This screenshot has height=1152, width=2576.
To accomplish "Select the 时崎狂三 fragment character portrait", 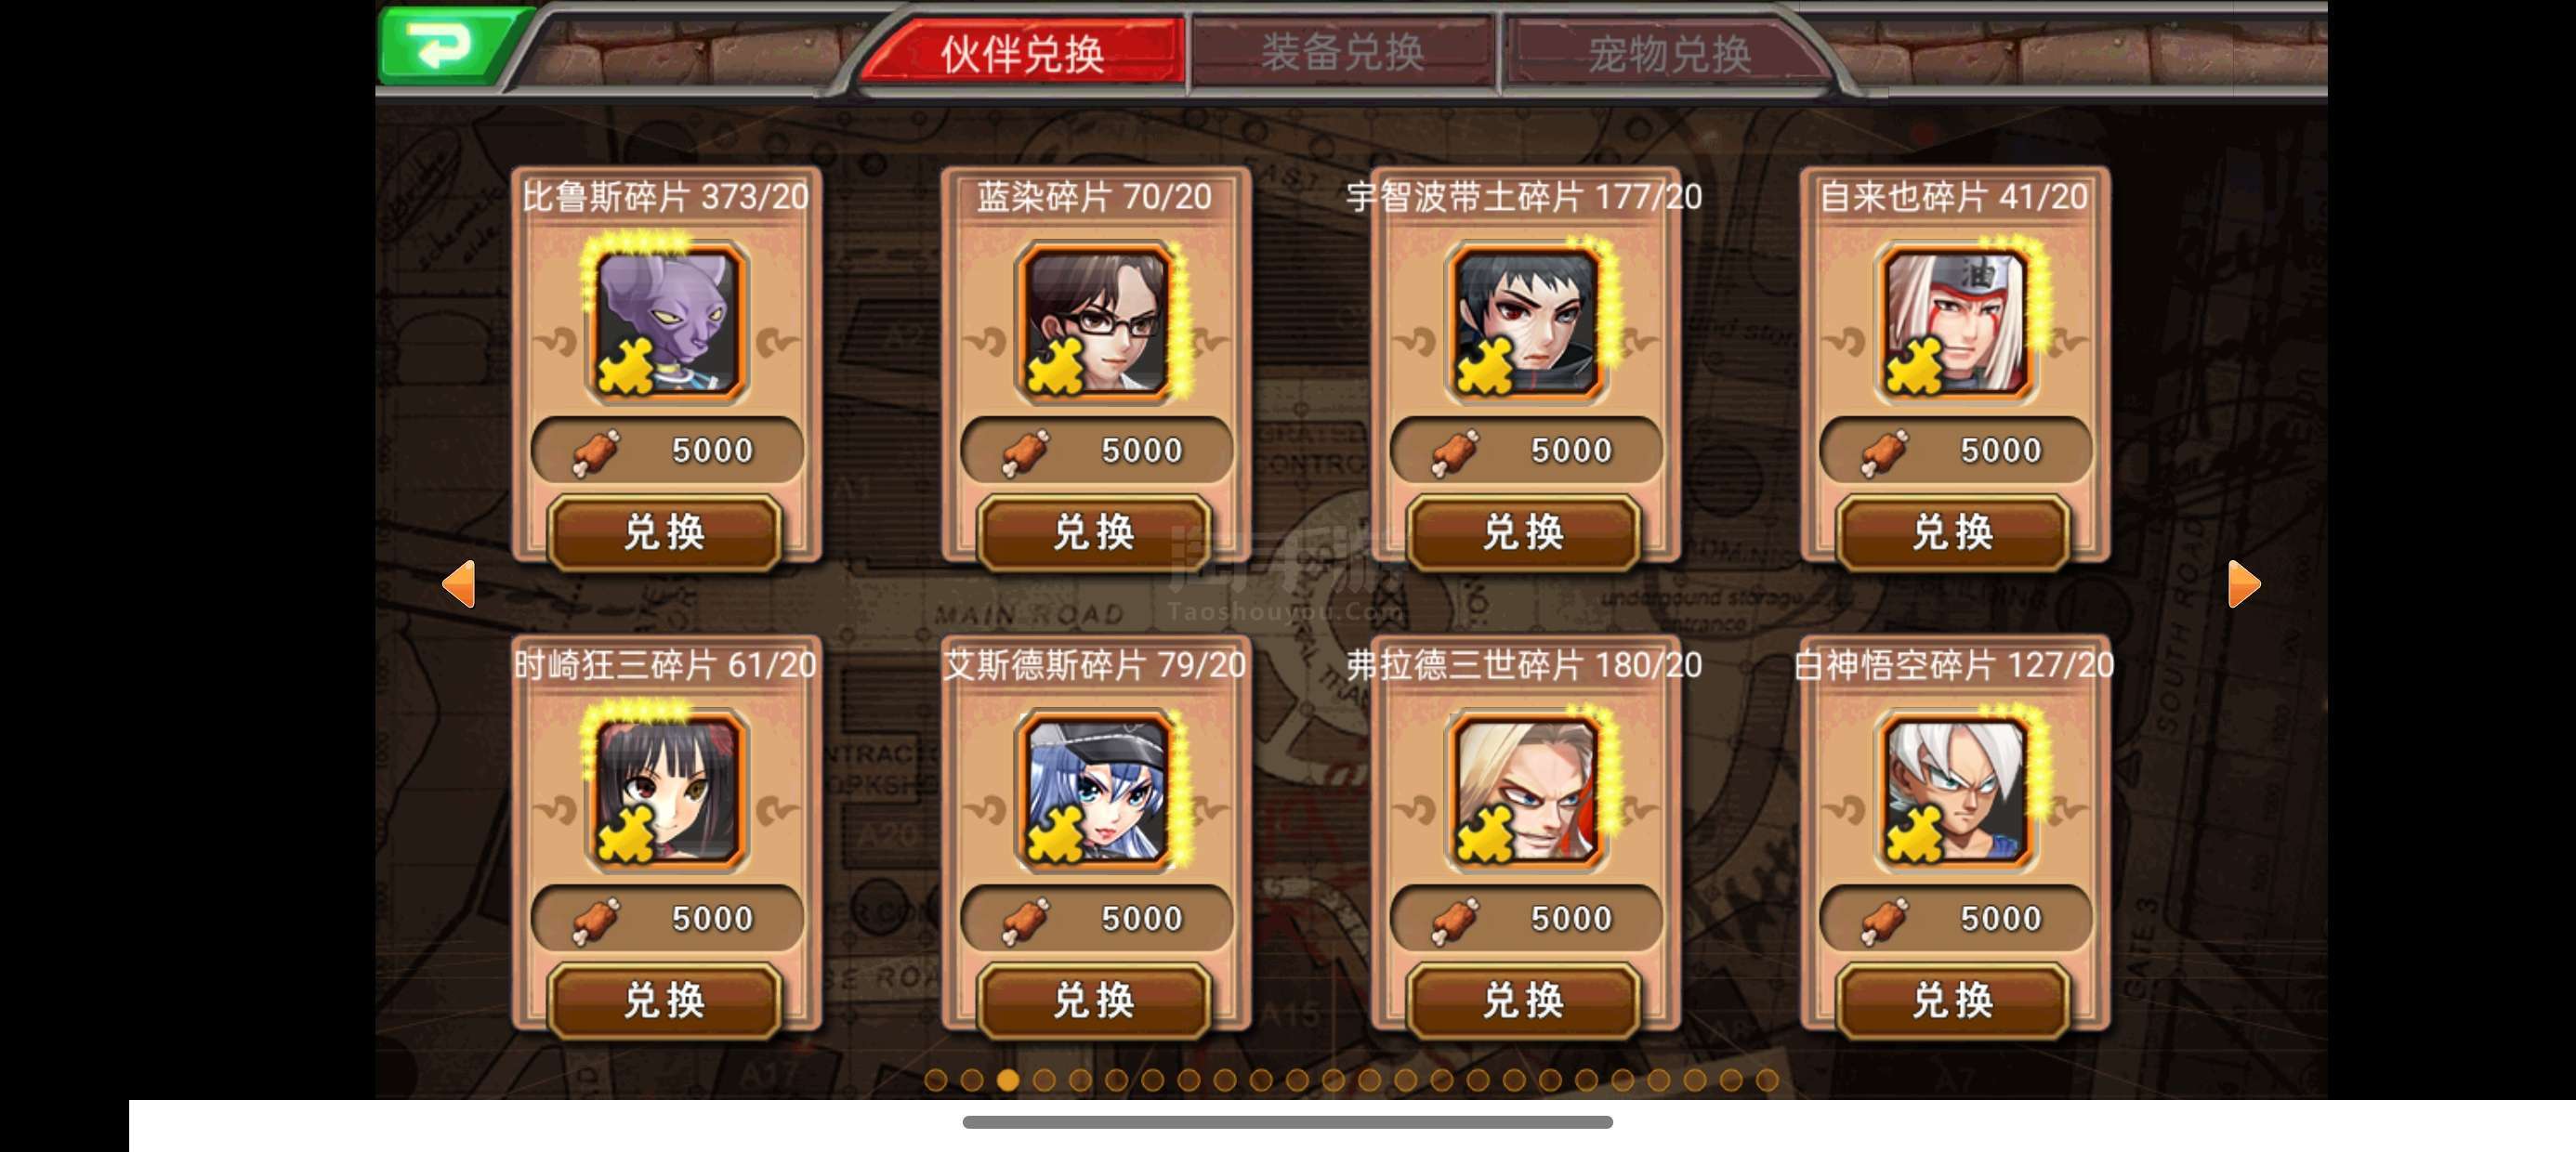I will point(666,790).
